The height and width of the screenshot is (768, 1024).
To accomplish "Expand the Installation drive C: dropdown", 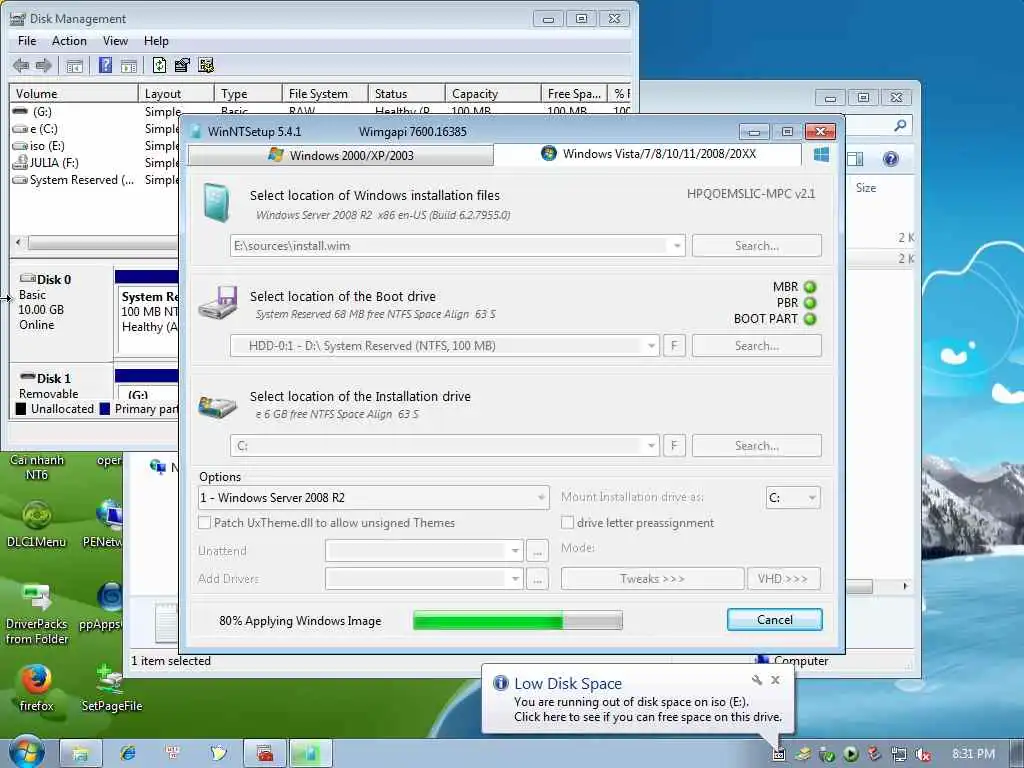I will pyautogui.click(x=651, y=446).
